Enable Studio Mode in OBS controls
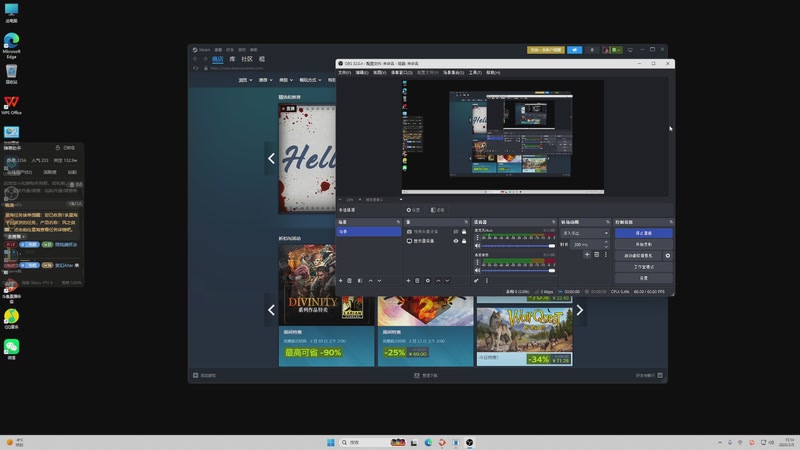 click(x=643, y=267)
